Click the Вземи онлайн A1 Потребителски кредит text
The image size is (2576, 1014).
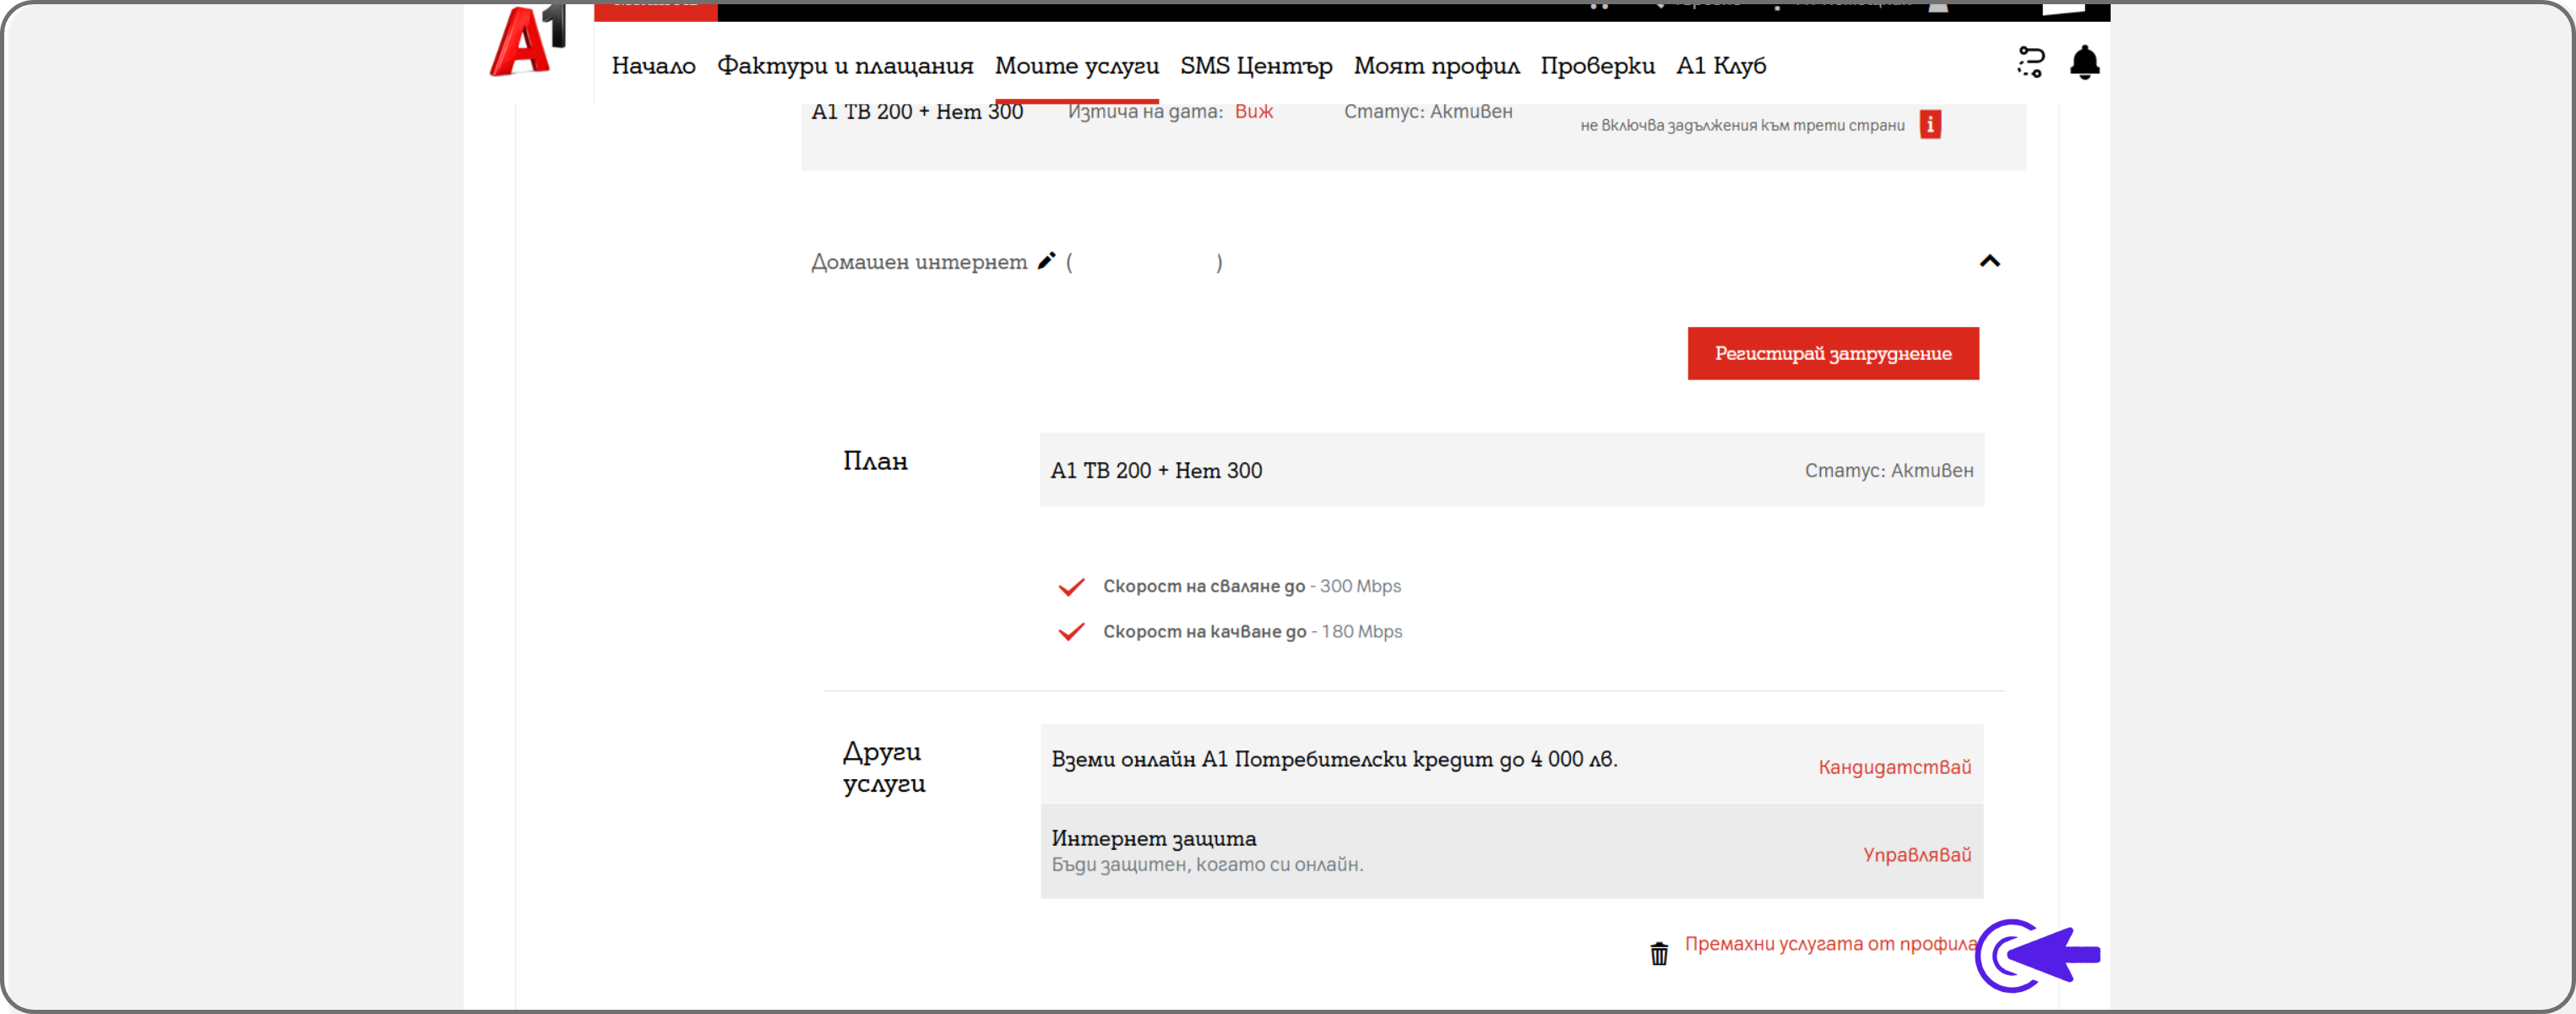[x=1334, y=760]
